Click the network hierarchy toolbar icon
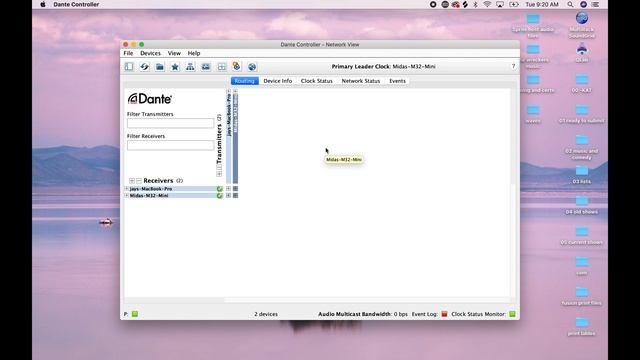 190,67
